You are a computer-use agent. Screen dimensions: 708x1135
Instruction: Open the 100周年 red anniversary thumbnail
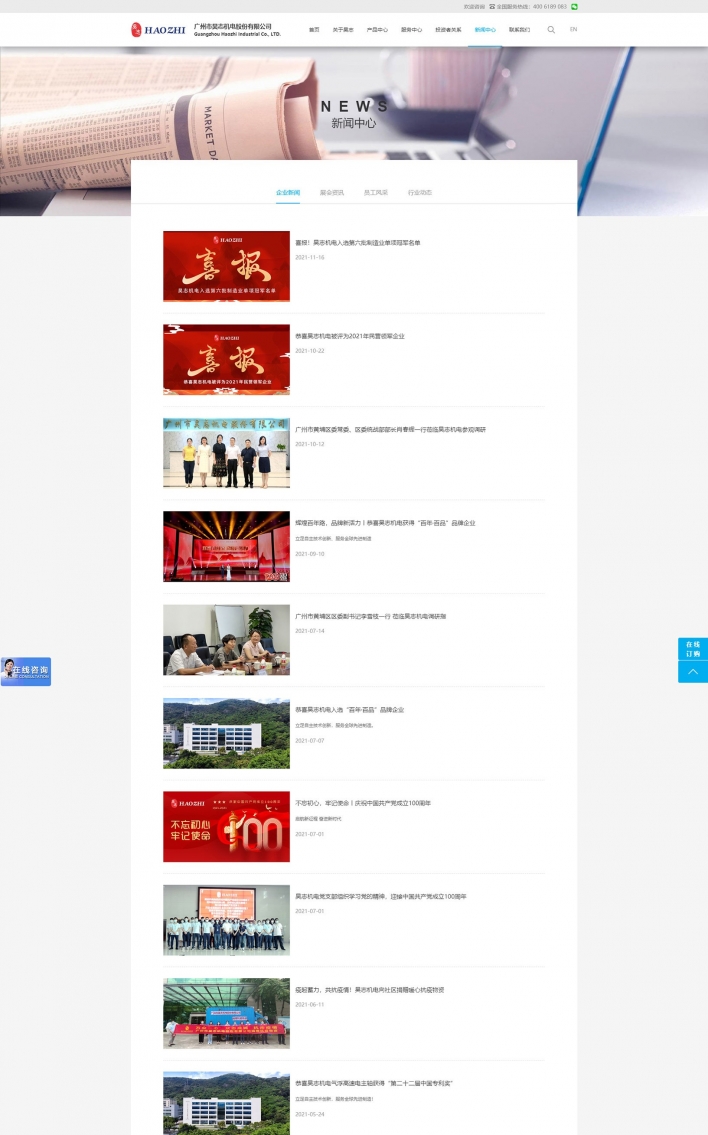pos(226,826)
